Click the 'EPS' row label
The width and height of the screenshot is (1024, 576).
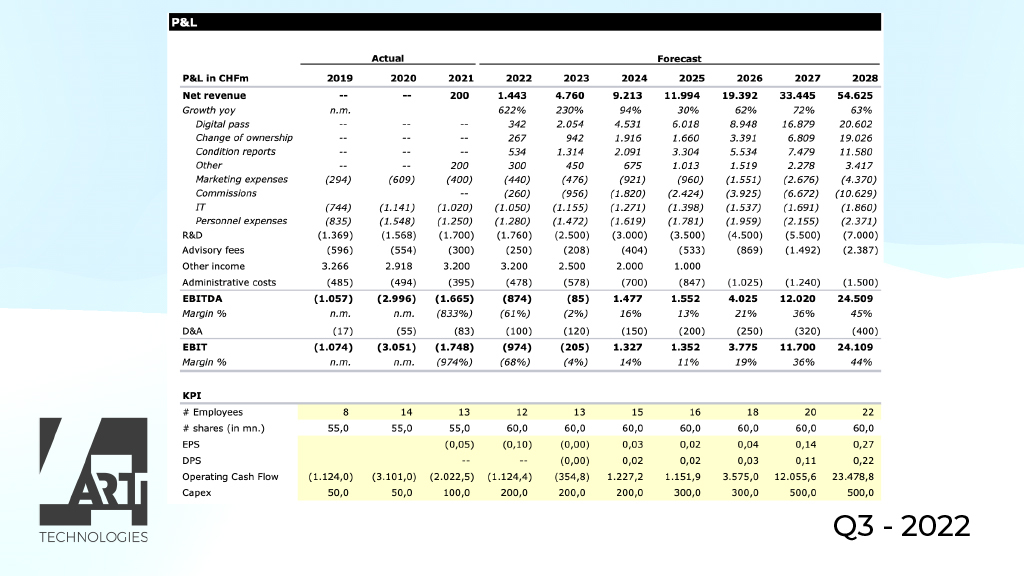pyautogui.click(x=191, y=444)
